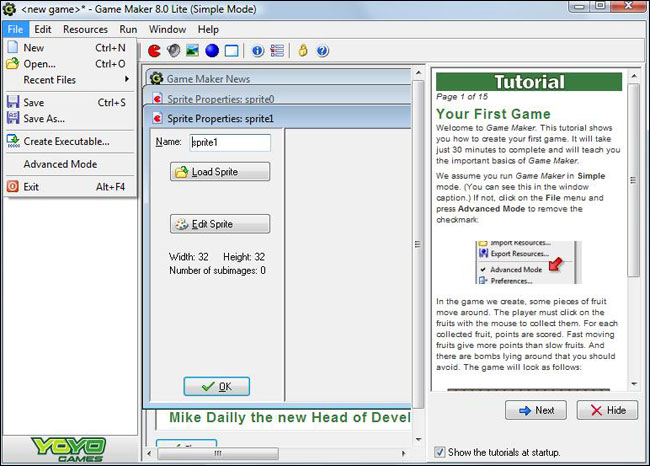The image size is (650, 466).
Task: Click the Create Object blue ball icon
Action: pyautogui.click(x=212, y=50)
